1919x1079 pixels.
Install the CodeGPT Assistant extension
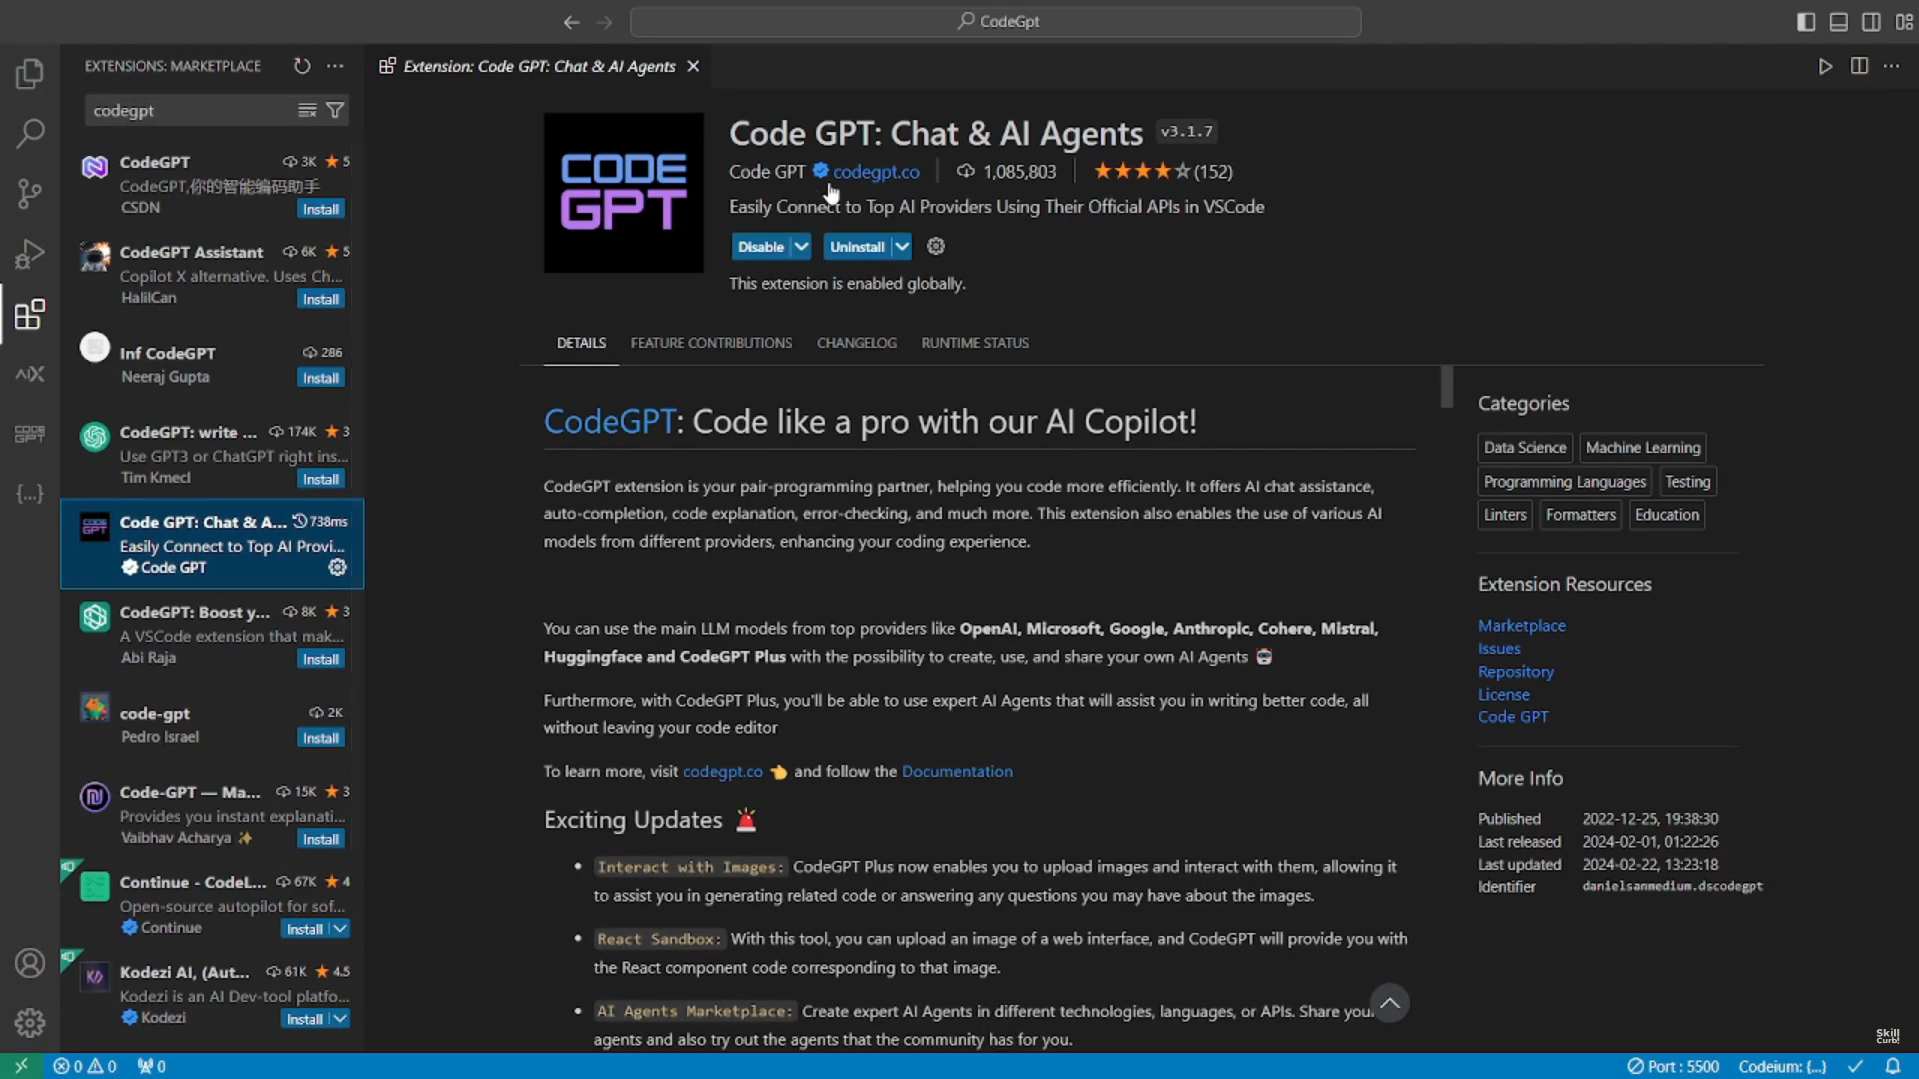click(321, 299)
